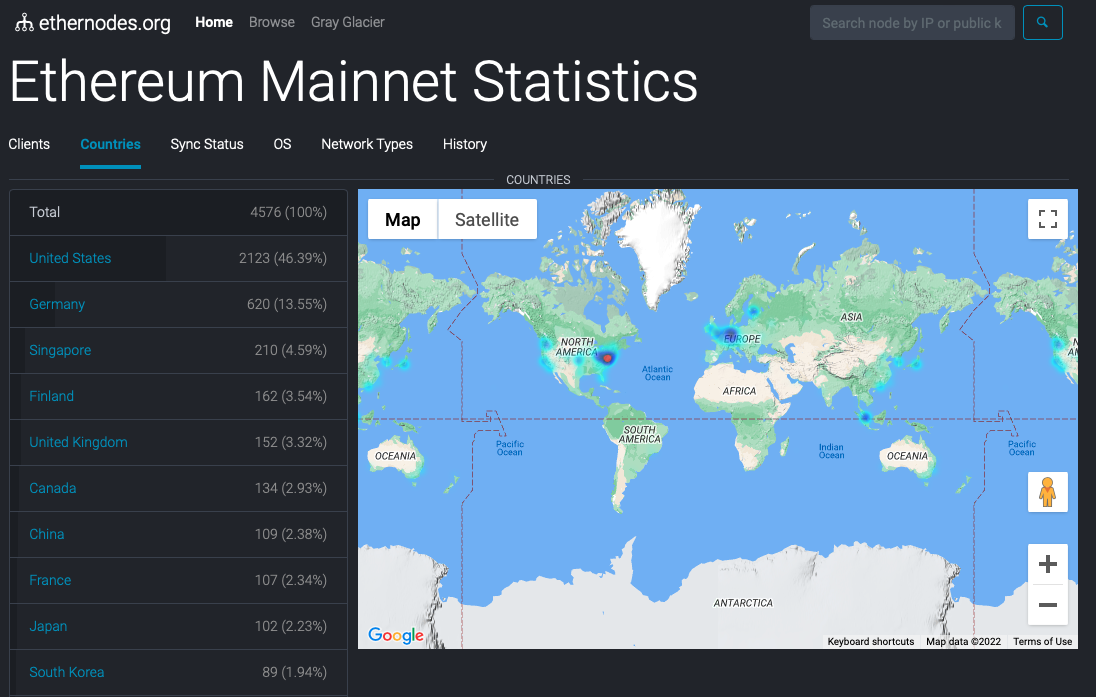
Task: Open the Finland country link
Action: [x=52, y=396]
